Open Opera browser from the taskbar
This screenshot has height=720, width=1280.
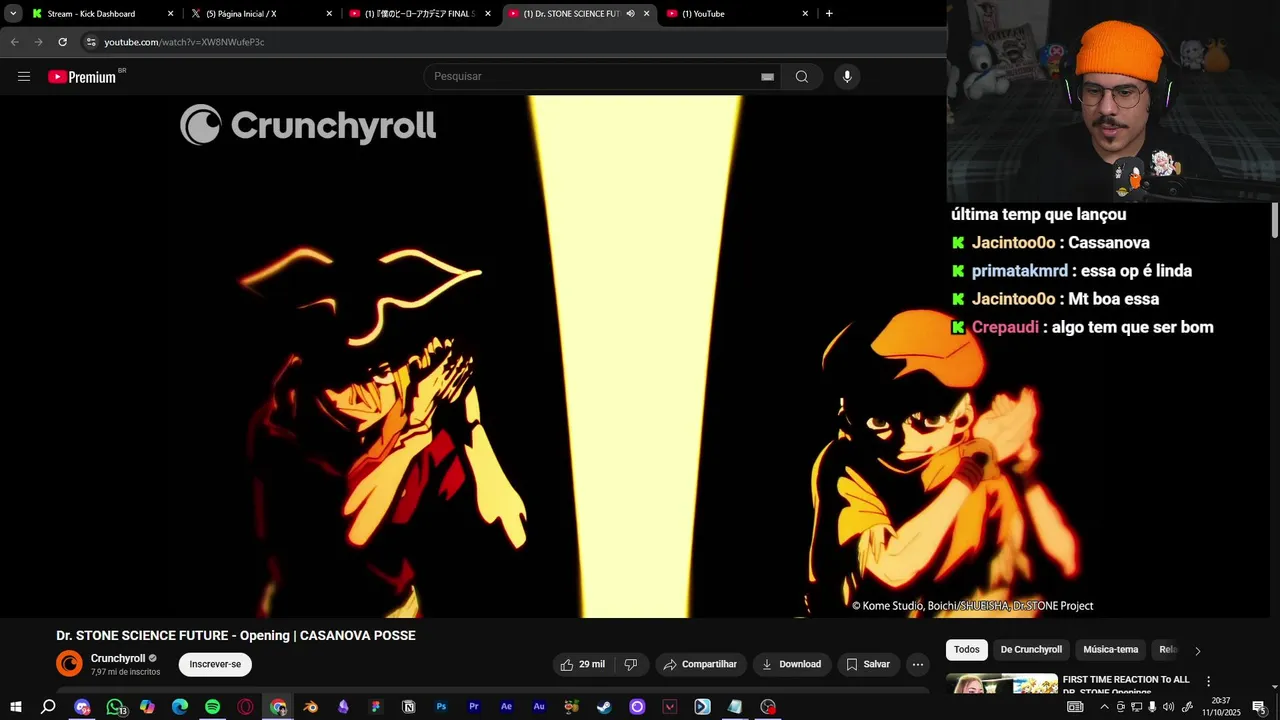coord(245,707)
